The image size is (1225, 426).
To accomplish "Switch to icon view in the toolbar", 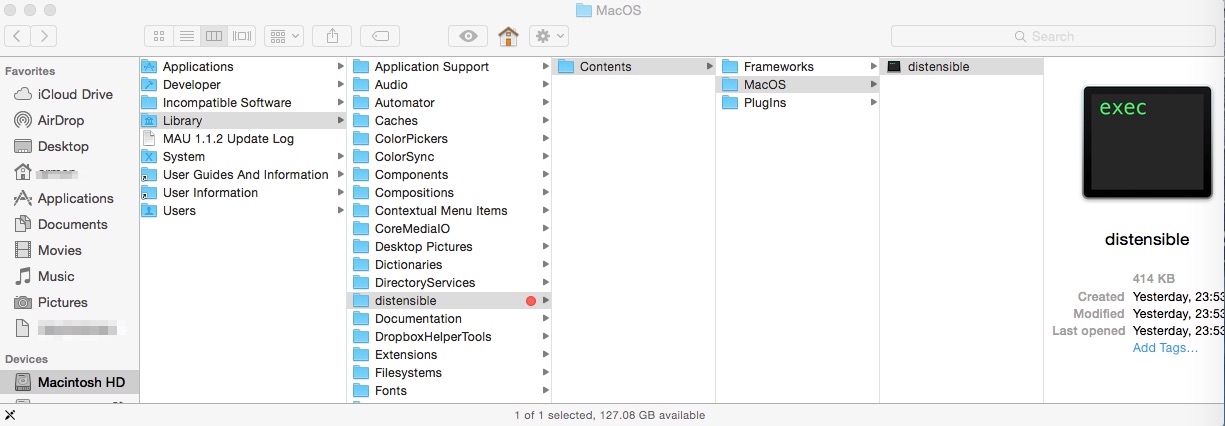I will click(x=158, y=36).
